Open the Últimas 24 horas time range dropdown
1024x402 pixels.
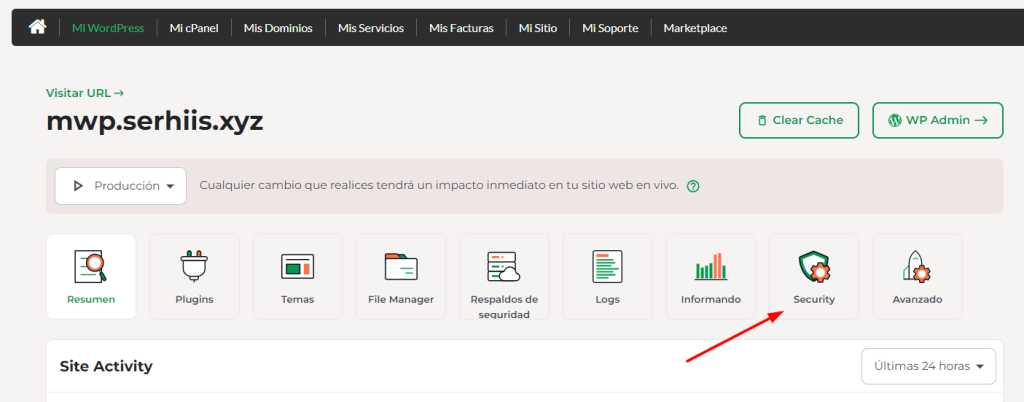coord(928,366)
